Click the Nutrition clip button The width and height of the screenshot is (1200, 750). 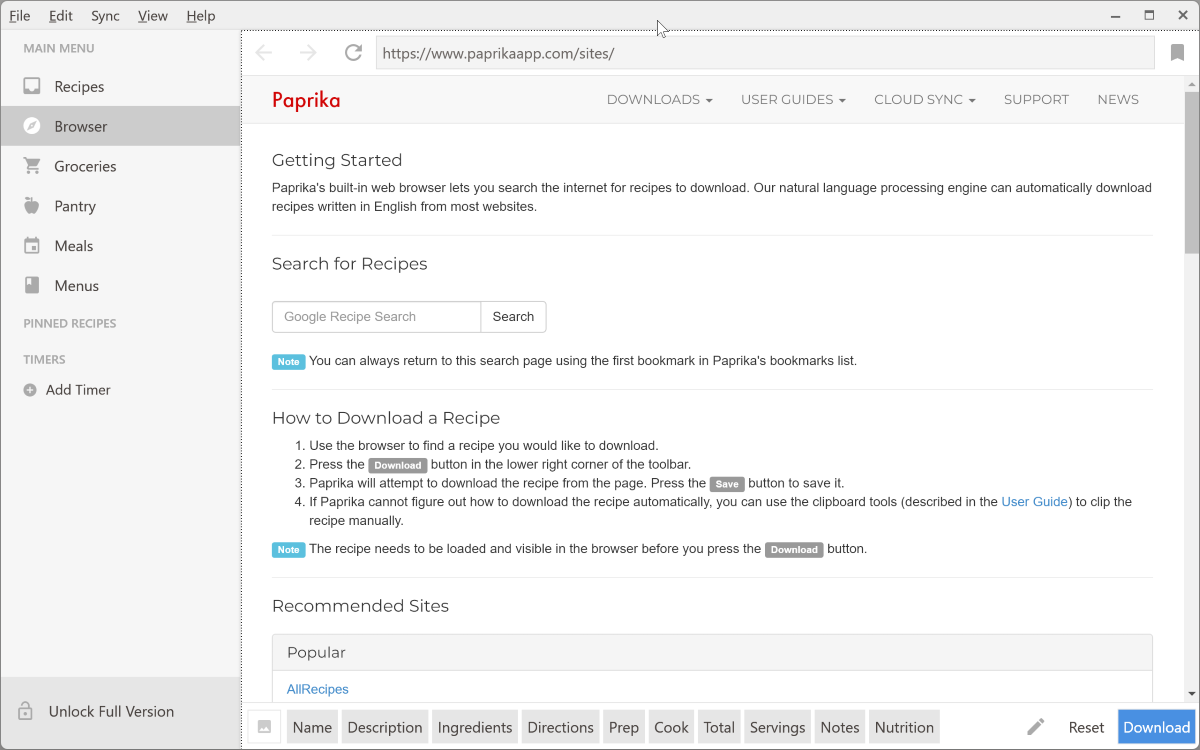tap(904, 727)
